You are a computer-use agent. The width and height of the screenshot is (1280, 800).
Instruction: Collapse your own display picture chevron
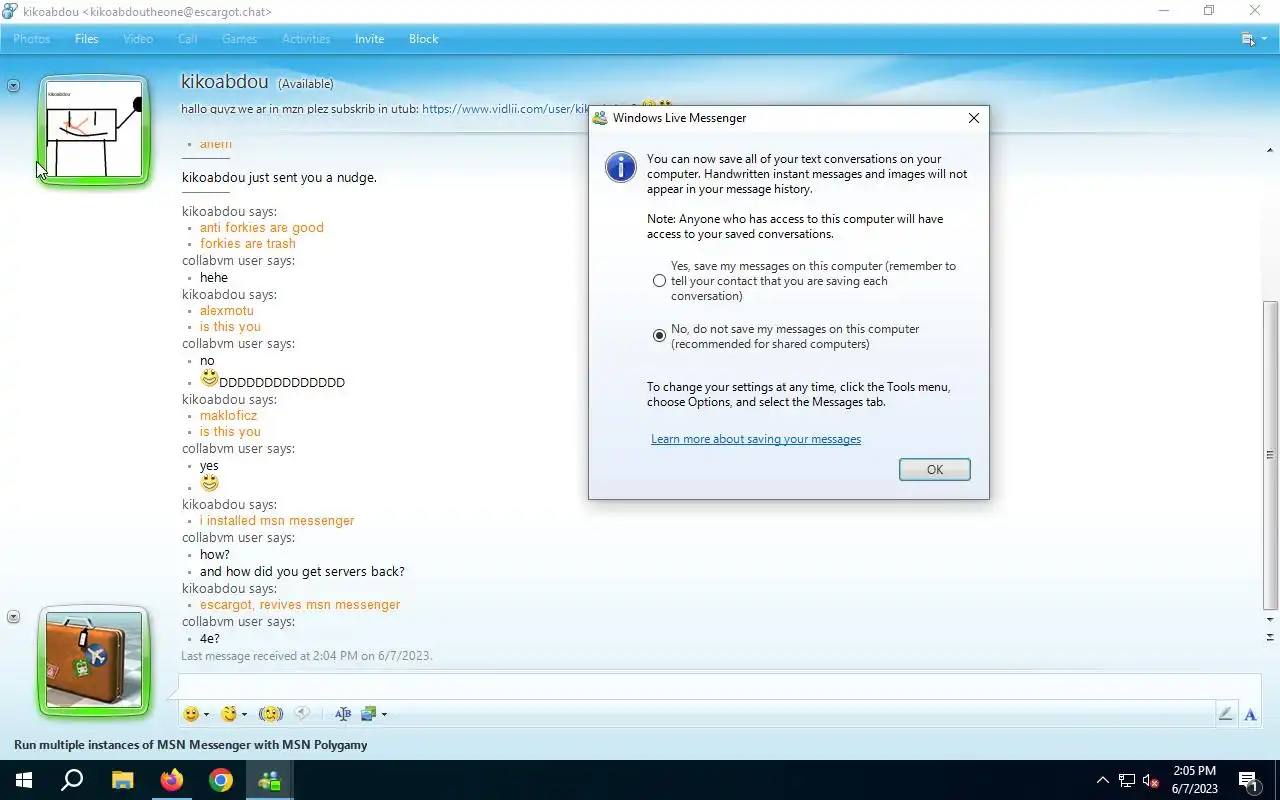tap(13, 617)
